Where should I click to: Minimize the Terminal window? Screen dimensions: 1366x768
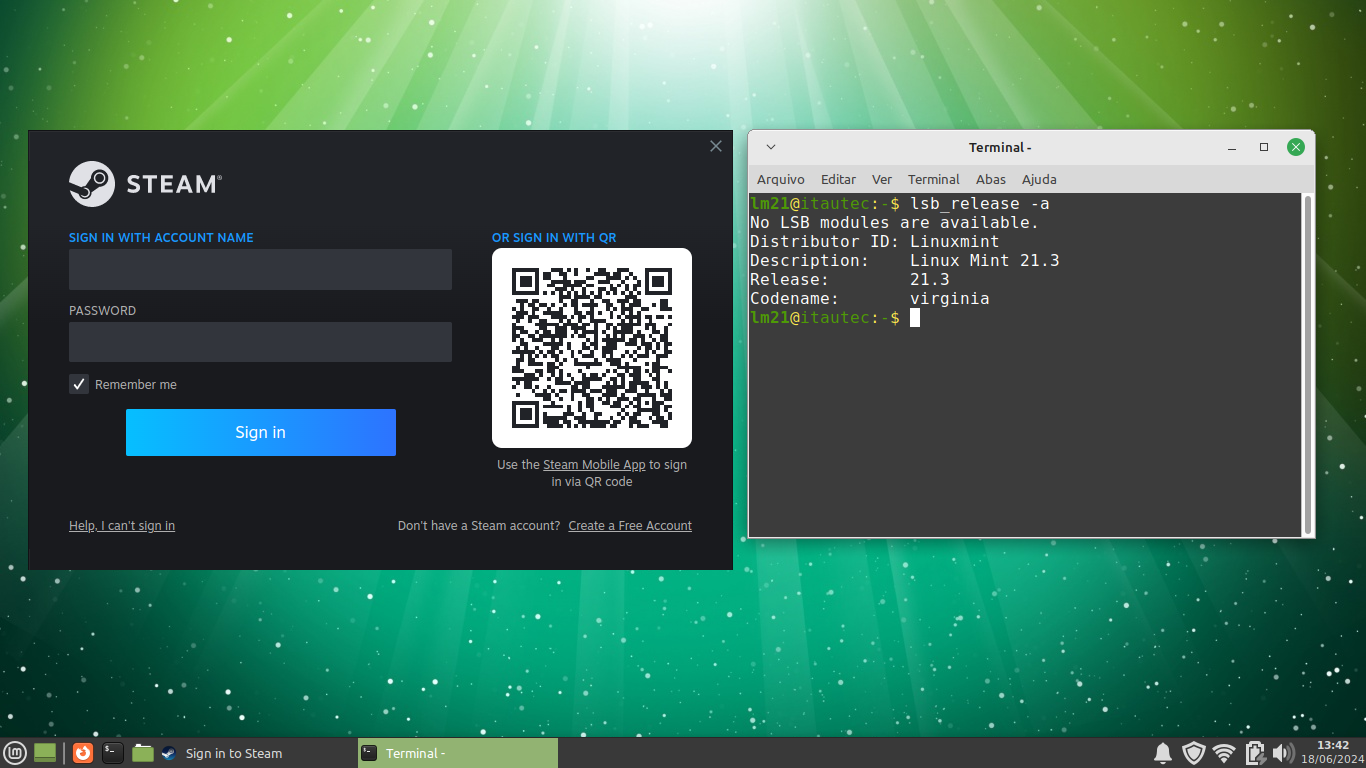pyautogui.click(x=1232, y=147)
